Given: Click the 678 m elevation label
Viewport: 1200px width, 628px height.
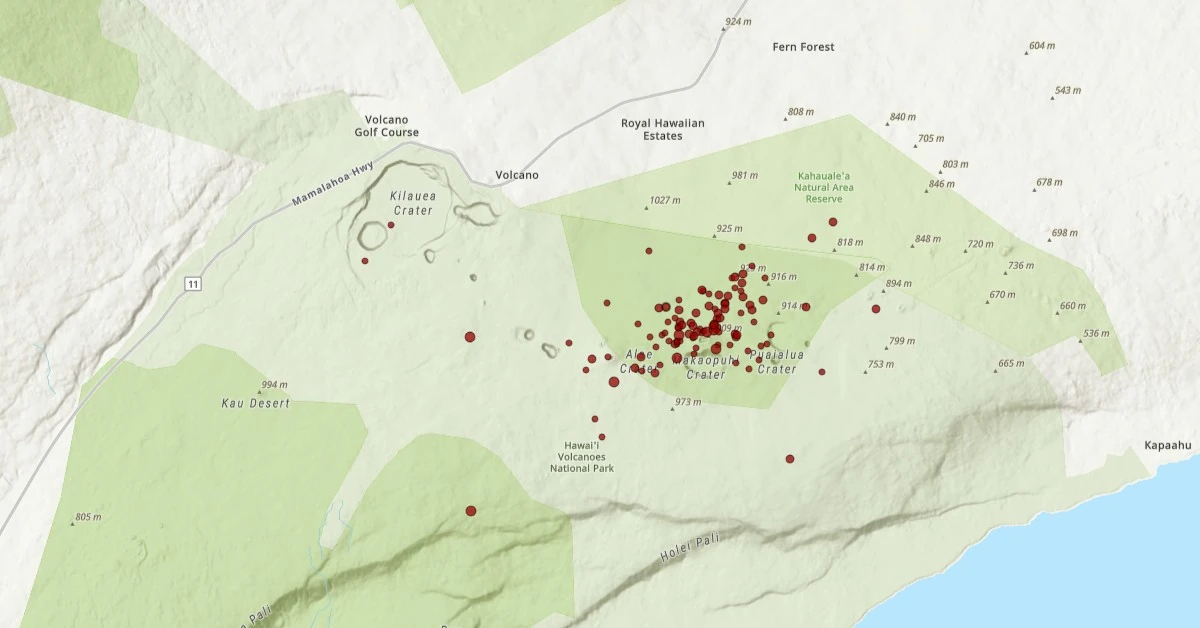Looking at the screenshot, I should pos(1049,183).
